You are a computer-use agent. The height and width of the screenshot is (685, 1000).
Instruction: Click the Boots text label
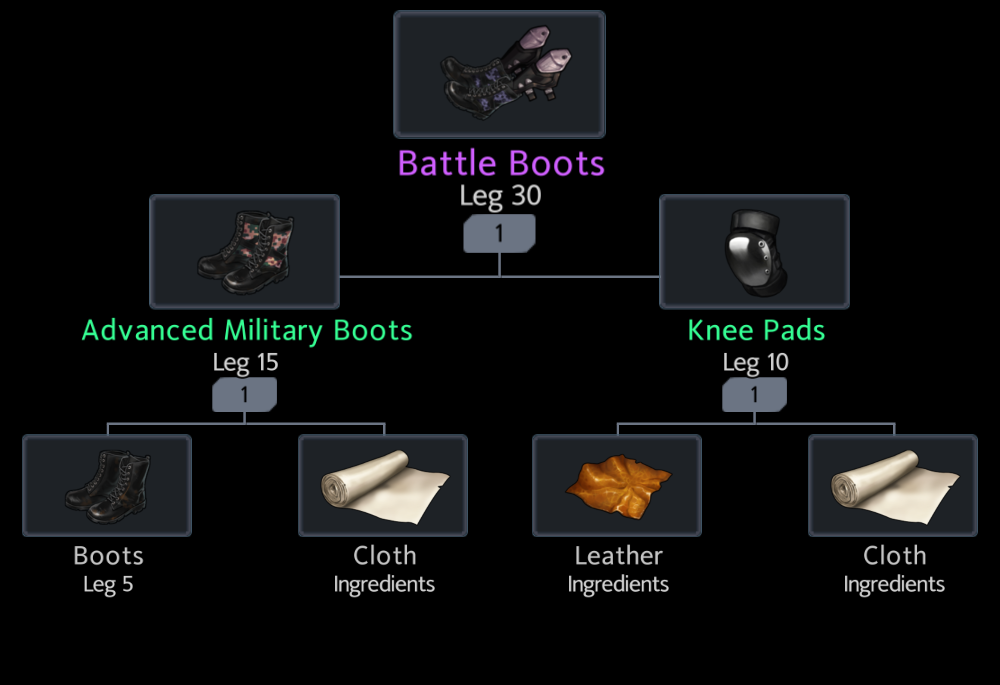(108, 556)
